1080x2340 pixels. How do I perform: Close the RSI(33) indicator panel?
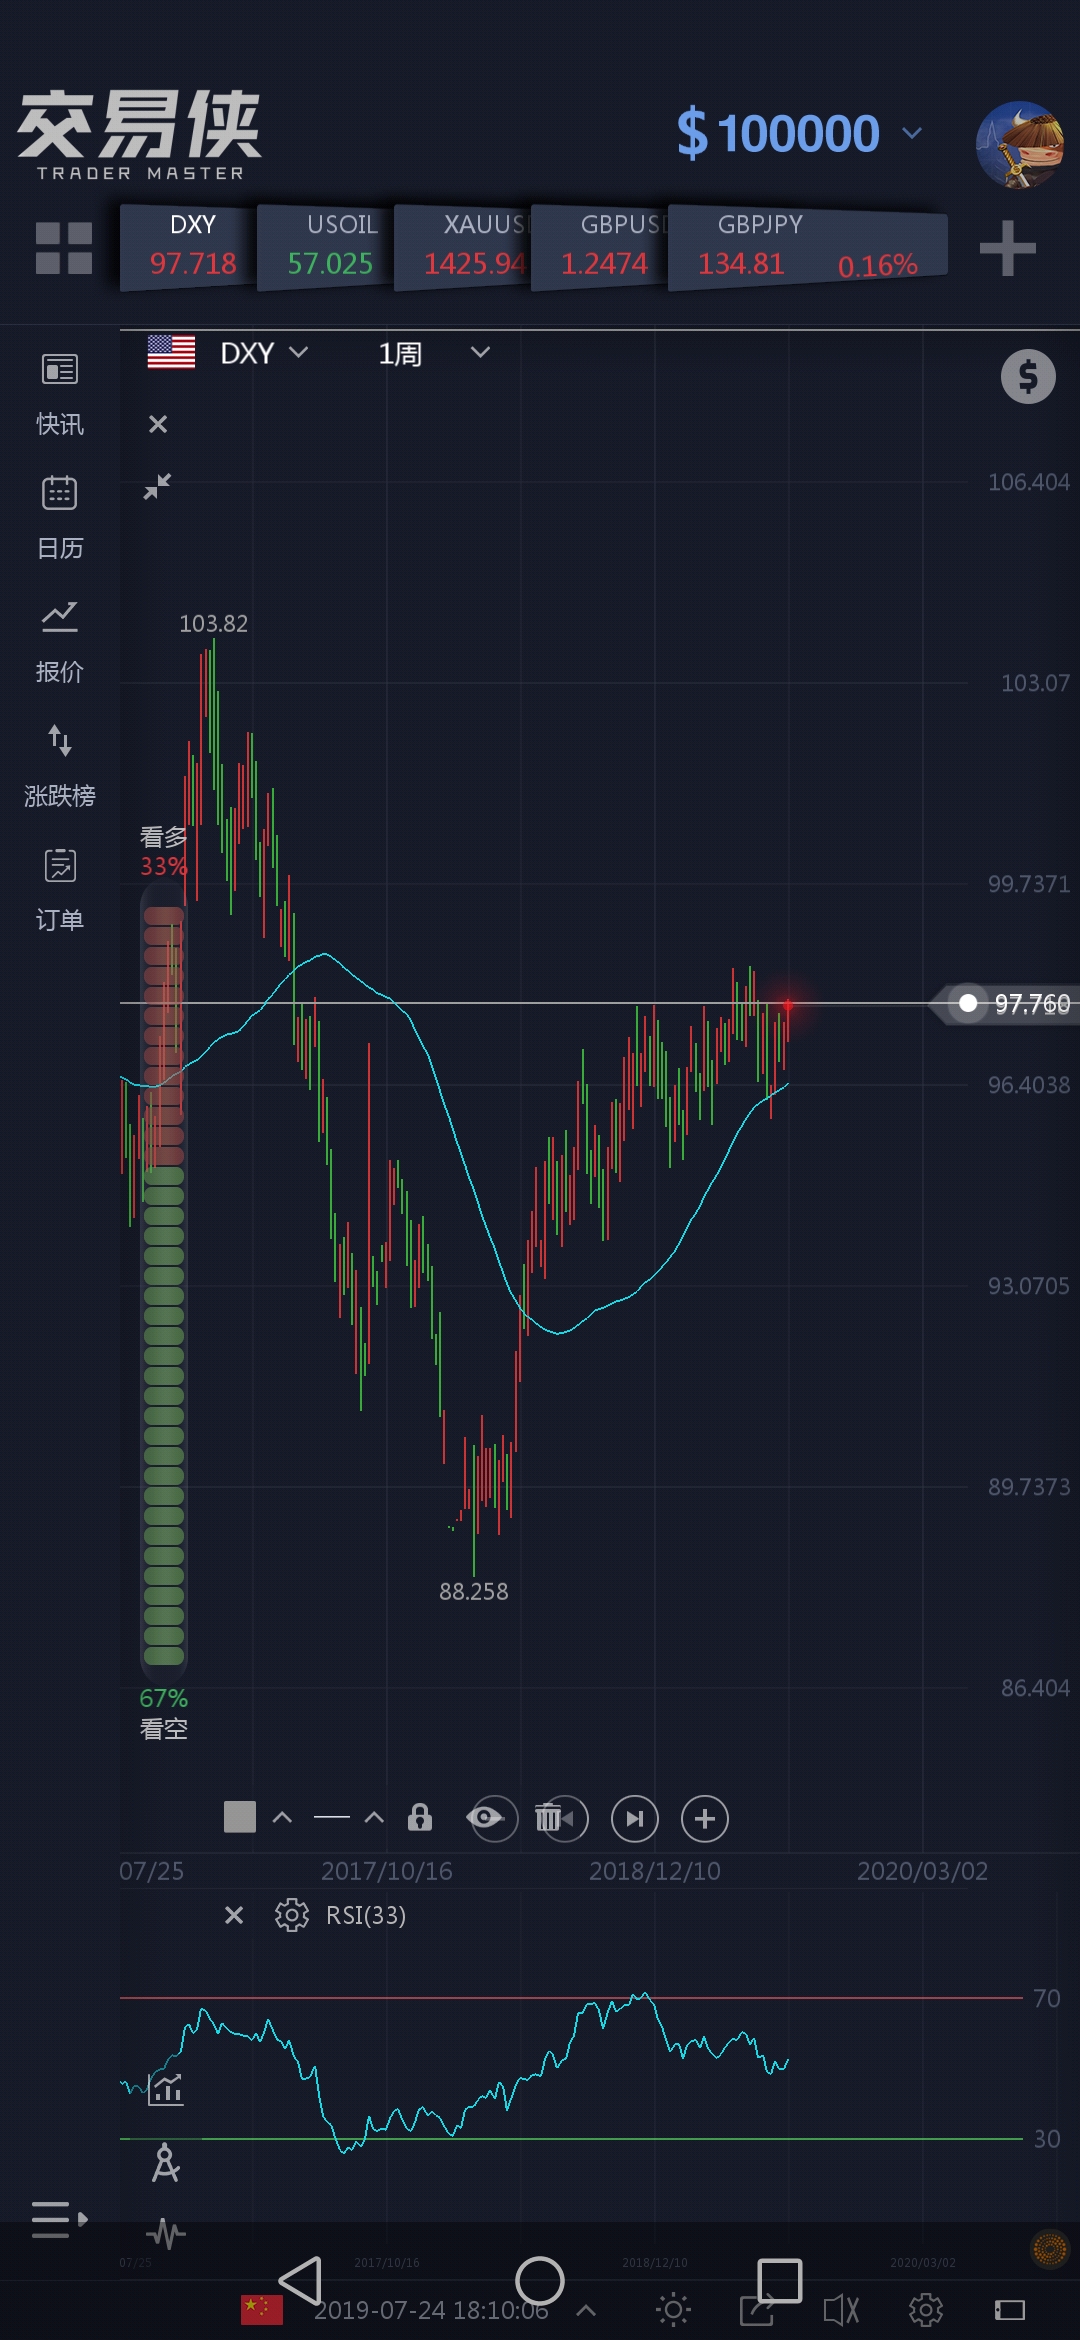234,1915
